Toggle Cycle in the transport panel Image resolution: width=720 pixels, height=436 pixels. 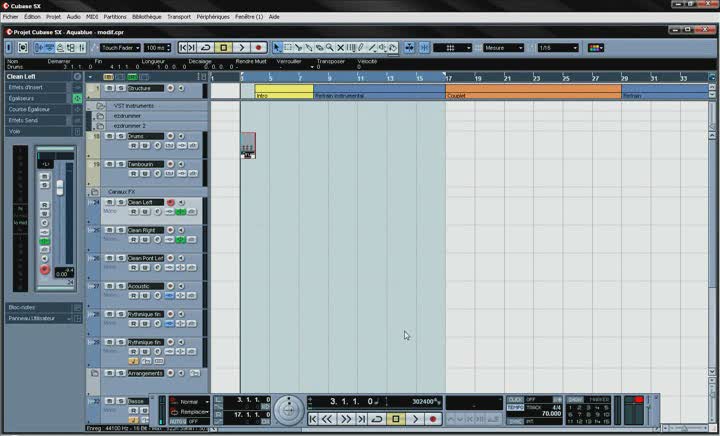(377, 419)
